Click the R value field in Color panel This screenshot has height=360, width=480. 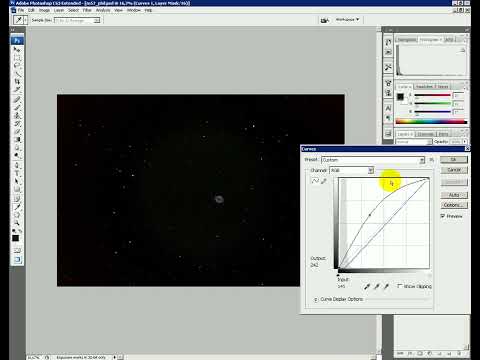click(458, 95)
